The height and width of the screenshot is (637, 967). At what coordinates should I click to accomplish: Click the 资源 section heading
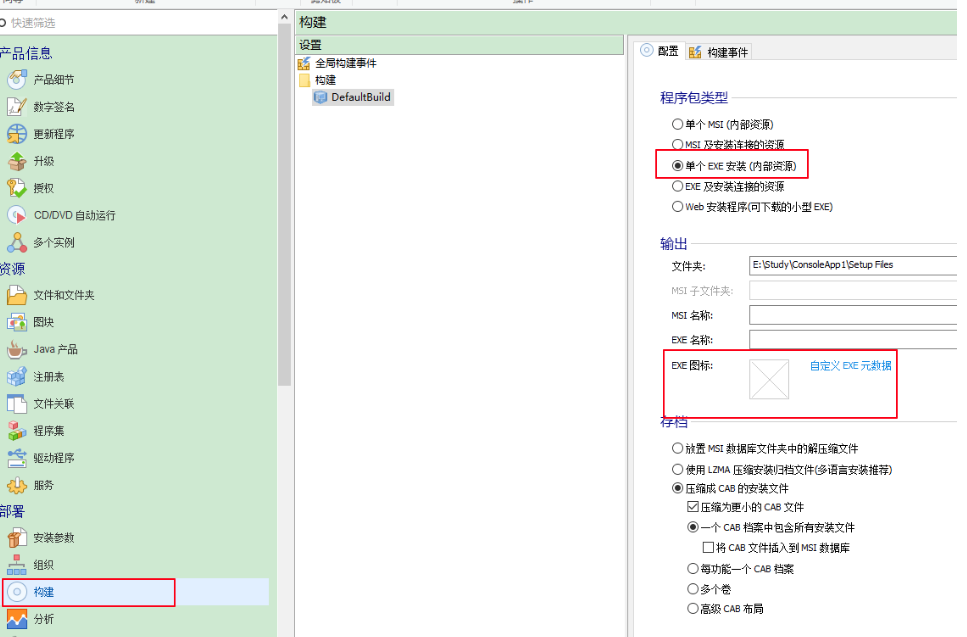[12, 269]
